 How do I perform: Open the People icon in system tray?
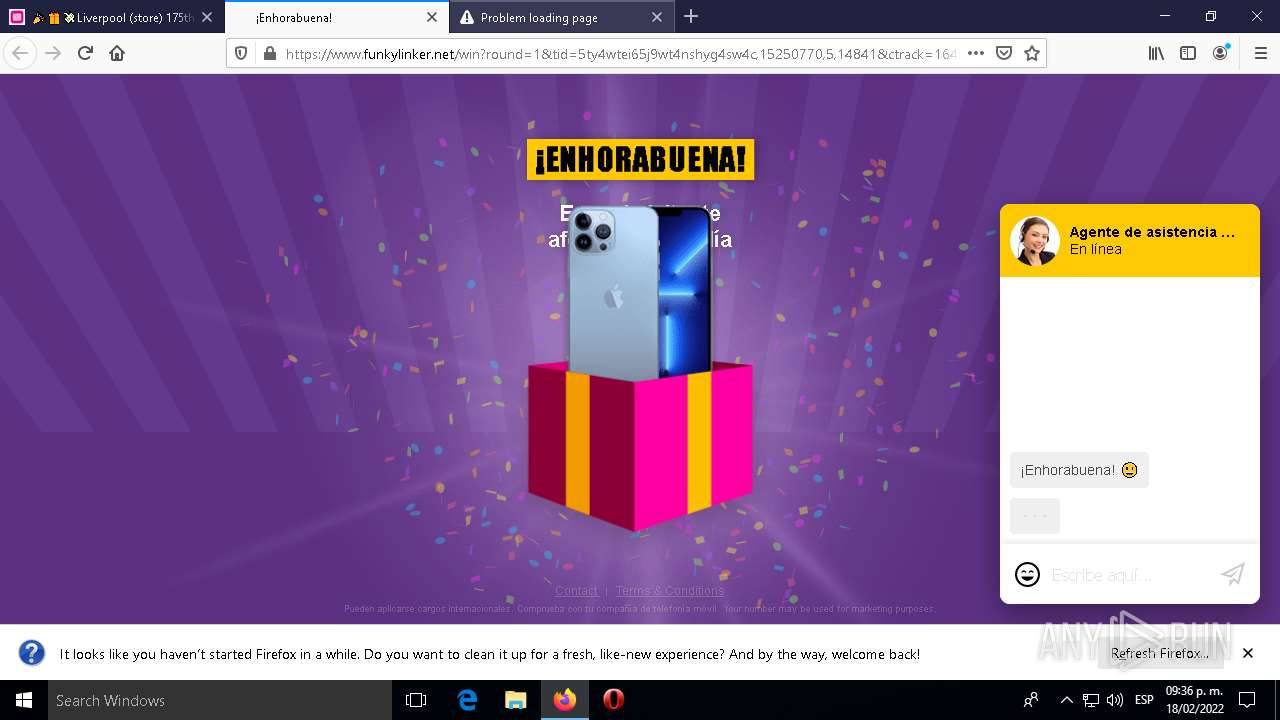[1031, 700]
